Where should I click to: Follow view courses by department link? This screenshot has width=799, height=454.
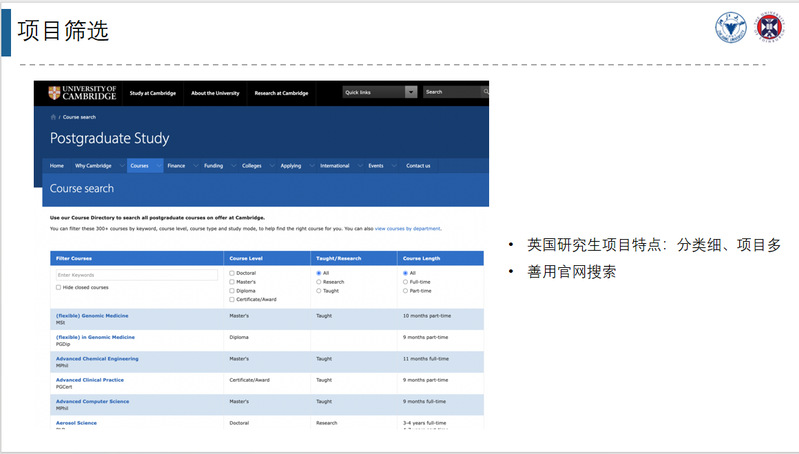click(408, 229)
